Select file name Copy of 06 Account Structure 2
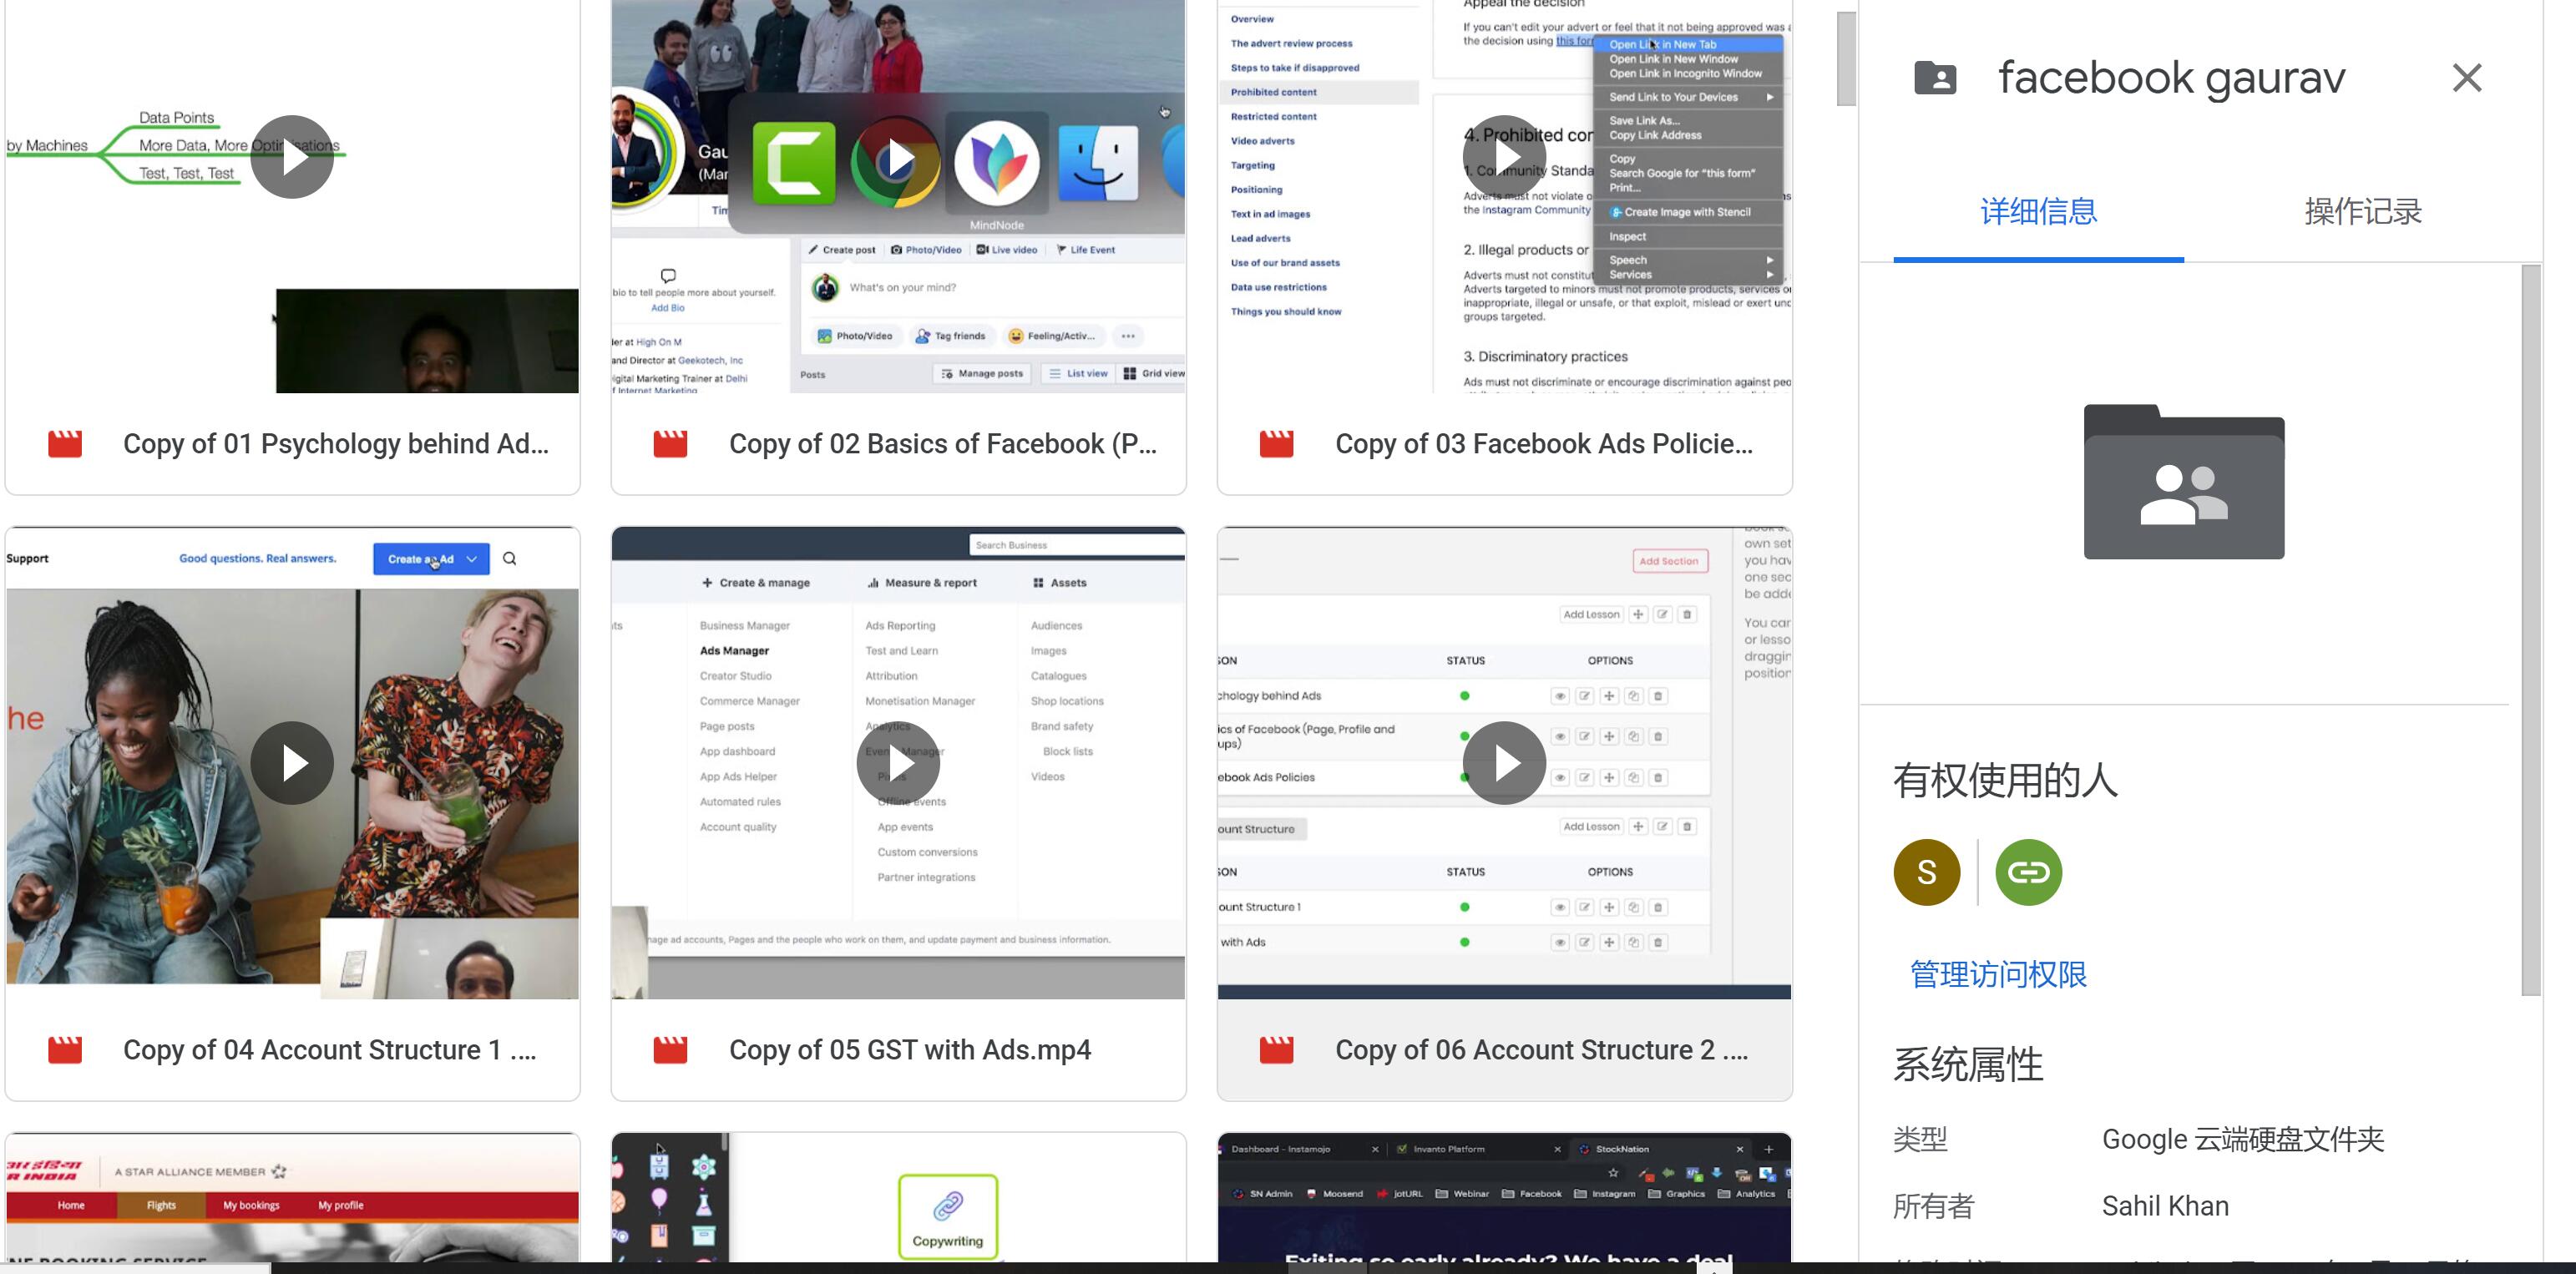 pyautogui.click(x=1542, y=1050)
